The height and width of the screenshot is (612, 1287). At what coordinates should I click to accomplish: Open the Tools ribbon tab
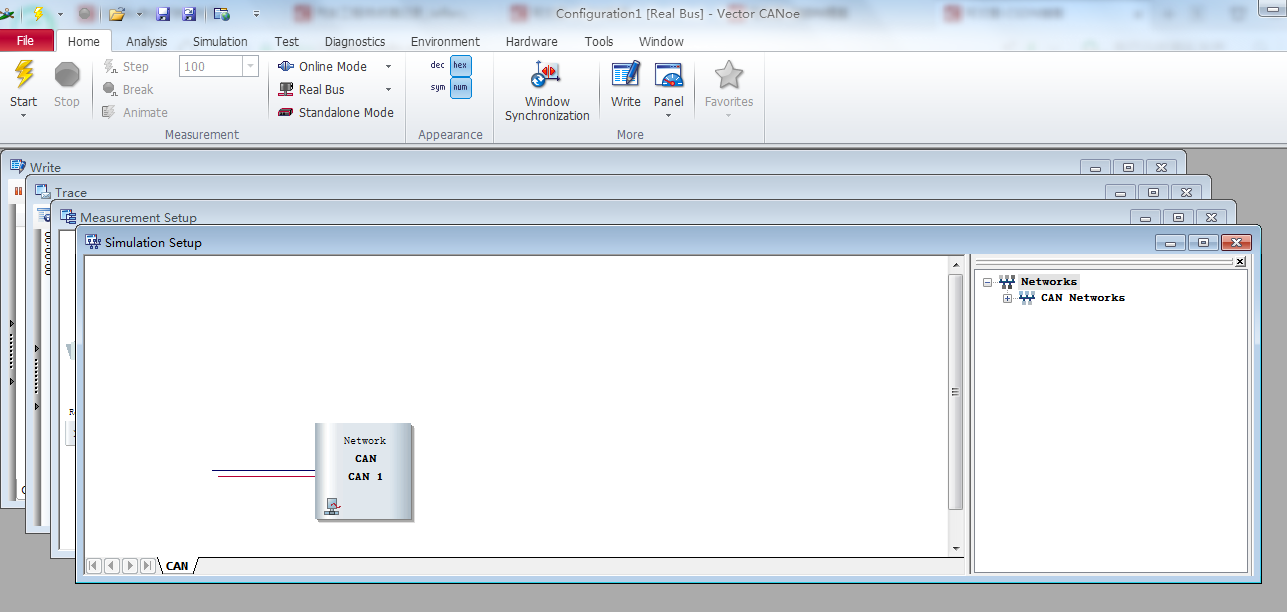click(x=599, y=42)
